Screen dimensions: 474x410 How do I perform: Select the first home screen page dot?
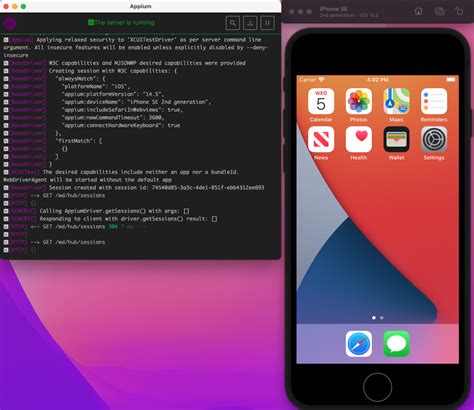[x=374, y=318]
